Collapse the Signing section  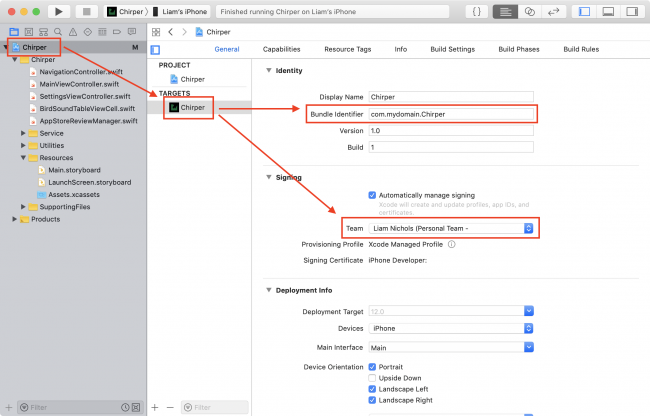[269, 177]
